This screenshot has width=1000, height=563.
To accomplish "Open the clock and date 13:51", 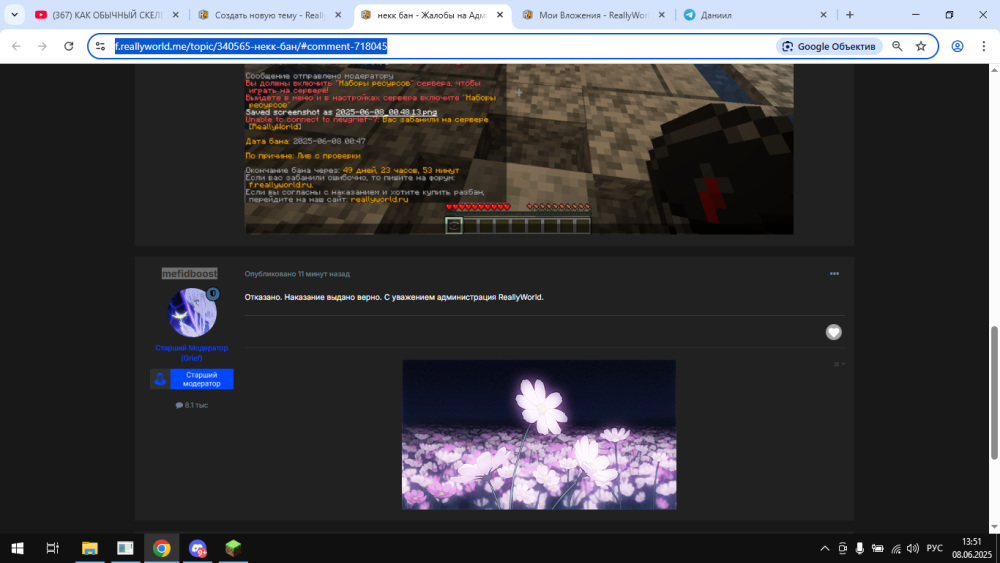I will [x=972, y=548].
